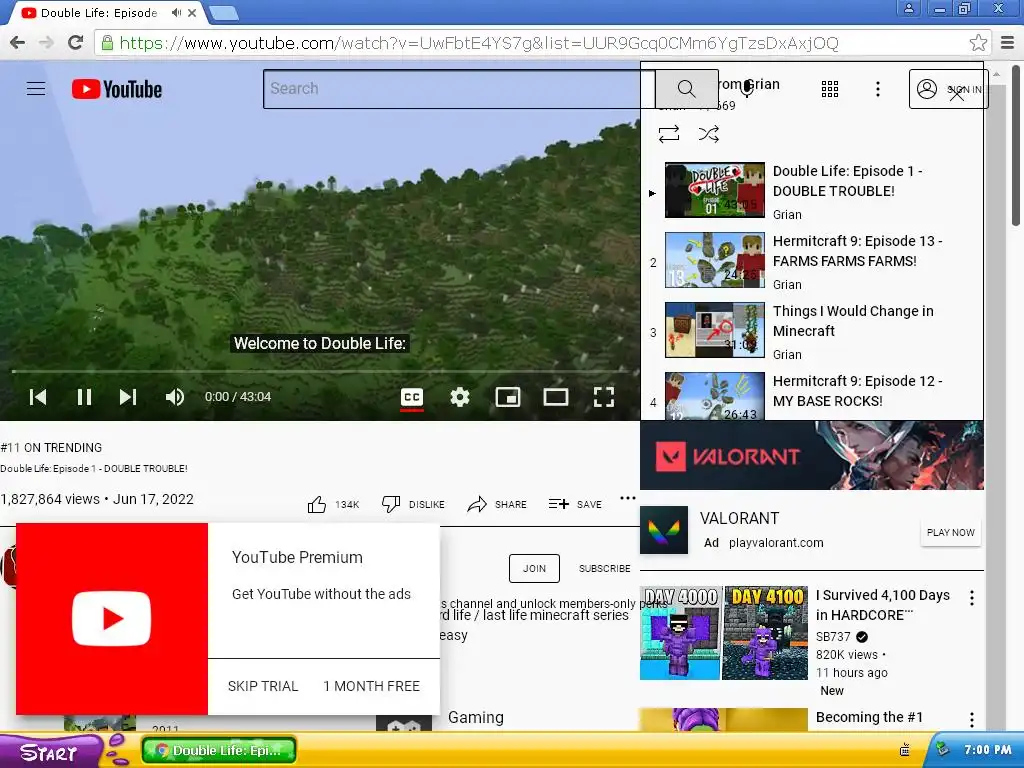This screenshot has width=1024, height=768.
Task: Like the video with 134K likes
Action: (333, 504)
